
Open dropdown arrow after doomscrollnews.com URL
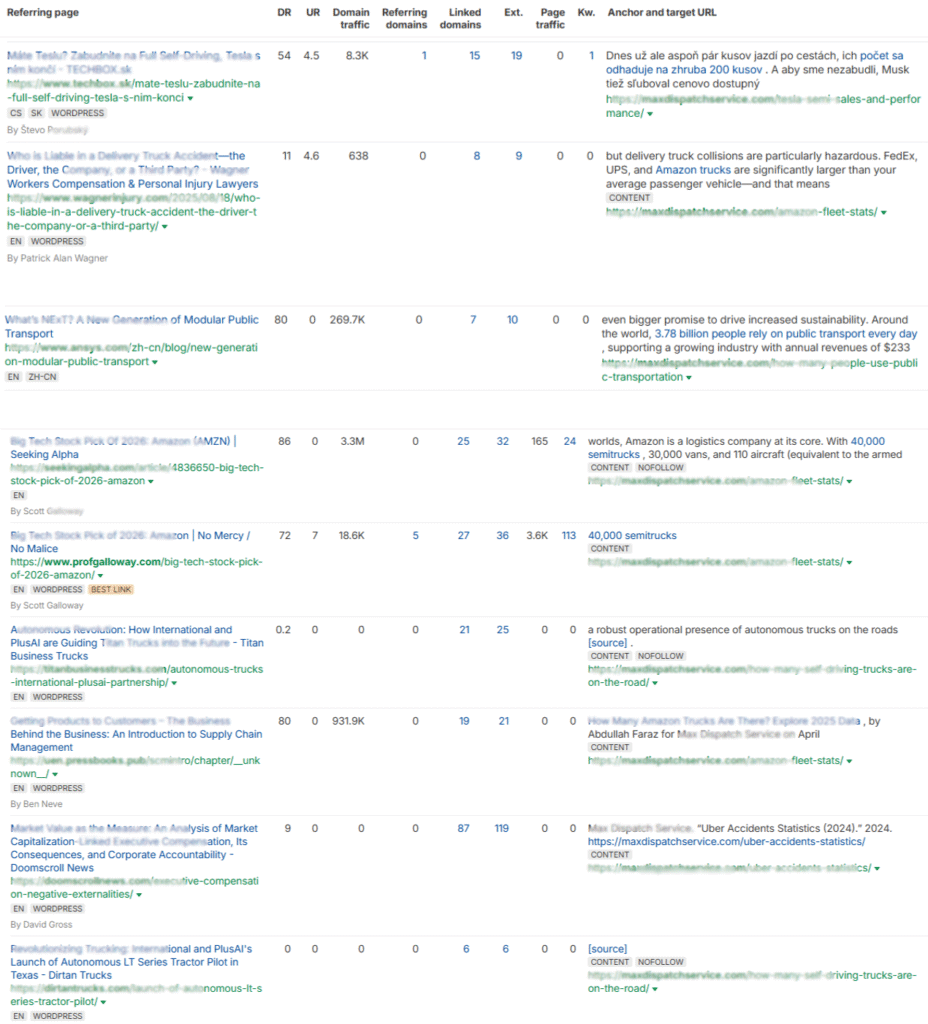[139, 895]
